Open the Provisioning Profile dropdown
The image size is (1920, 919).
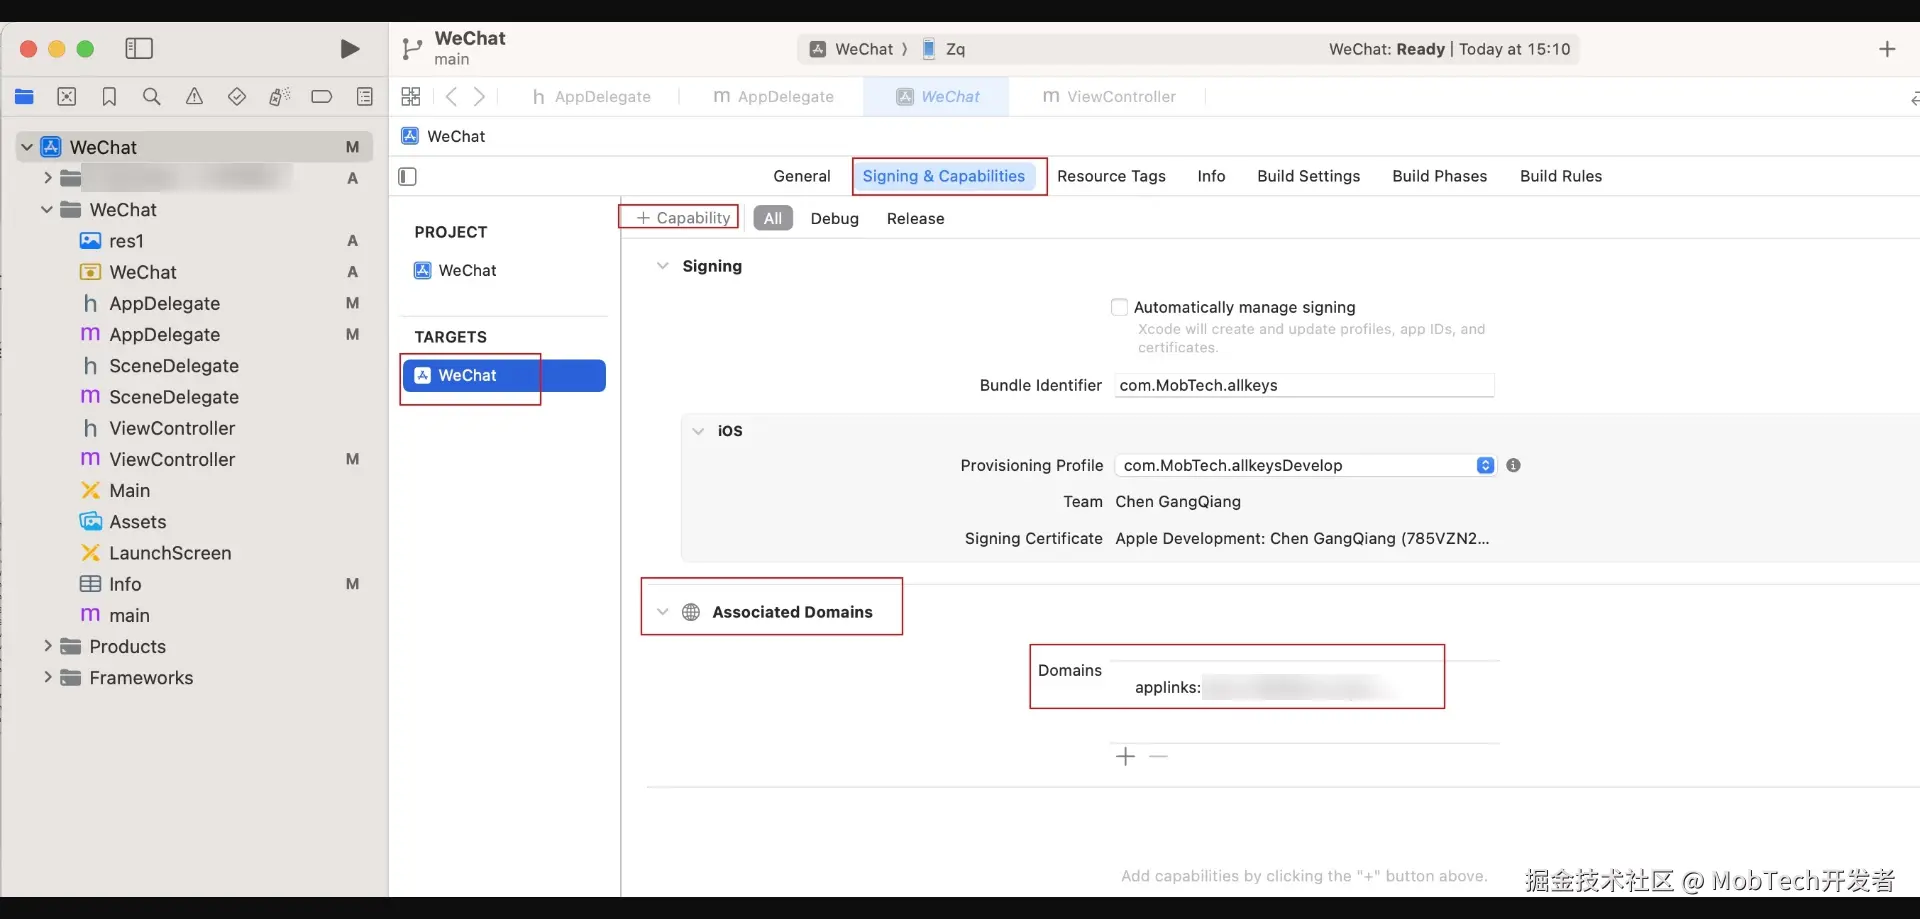[1305, 465]
